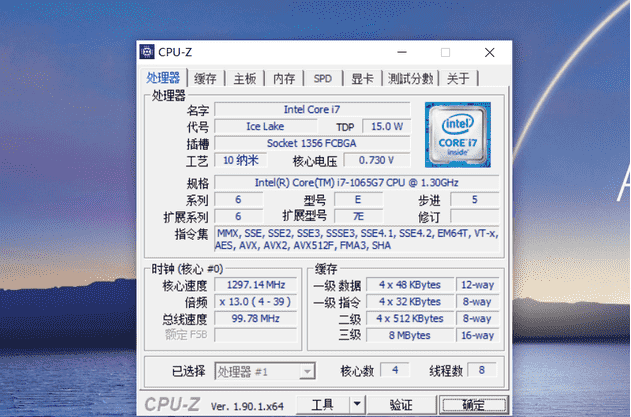The width and height of the screenshot is (631, 417).
Task: Click the core voltage value 0.730 V
Action: (x=377, y=160)
